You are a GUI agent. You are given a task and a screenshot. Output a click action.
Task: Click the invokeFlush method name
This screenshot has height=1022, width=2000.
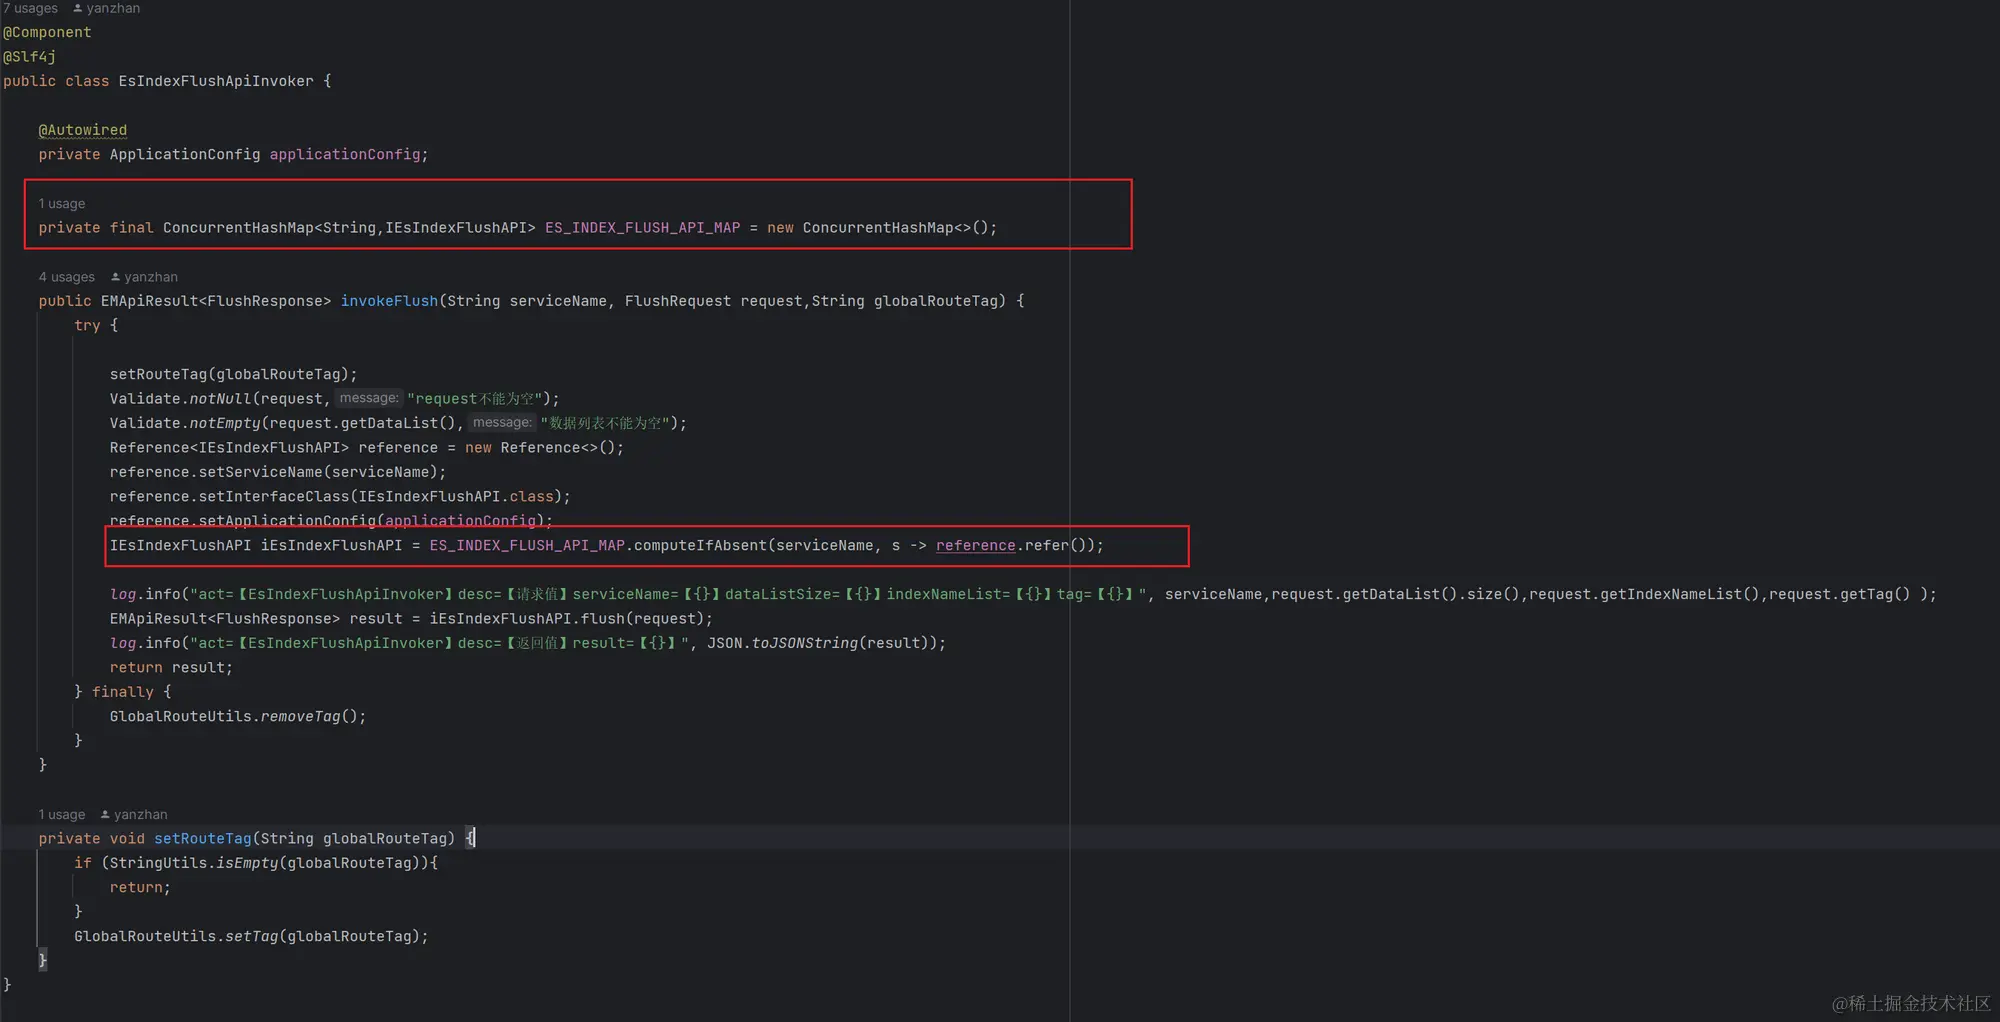point(389,301)
